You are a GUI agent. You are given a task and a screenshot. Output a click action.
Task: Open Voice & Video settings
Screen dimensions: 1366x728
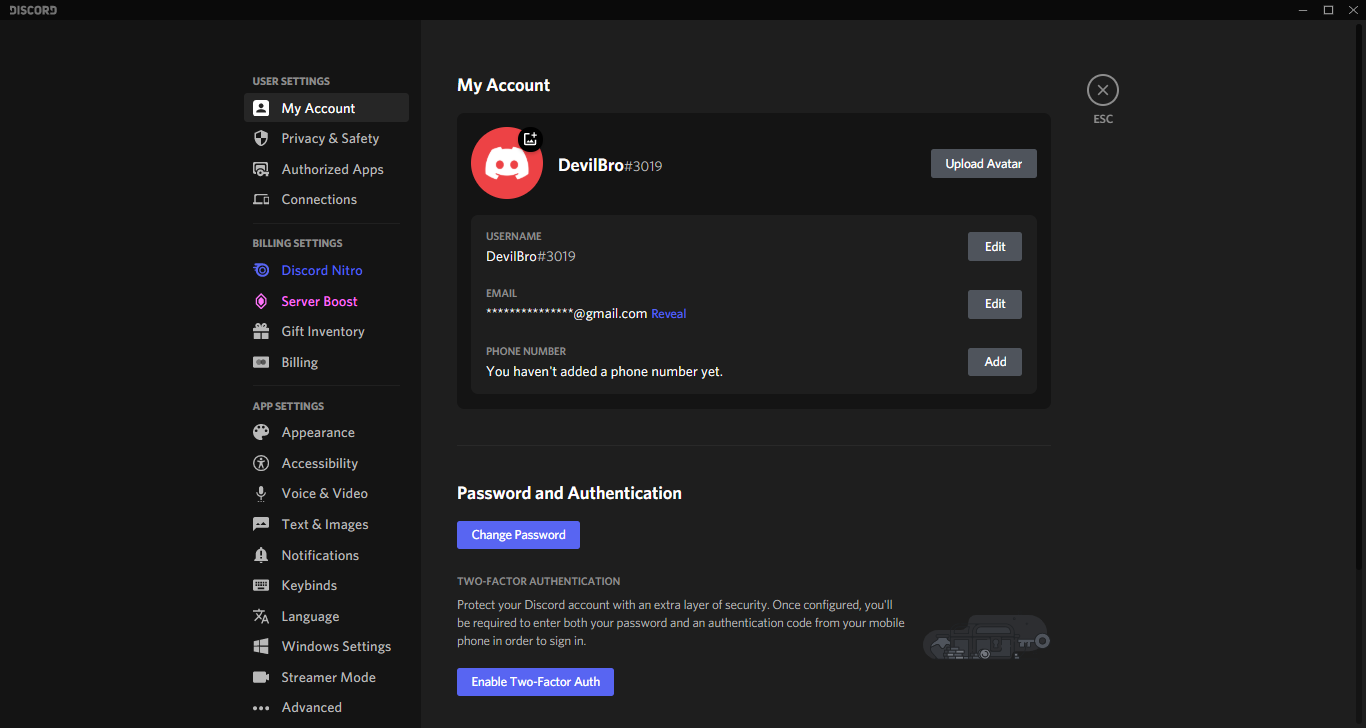tap(326, 493)
